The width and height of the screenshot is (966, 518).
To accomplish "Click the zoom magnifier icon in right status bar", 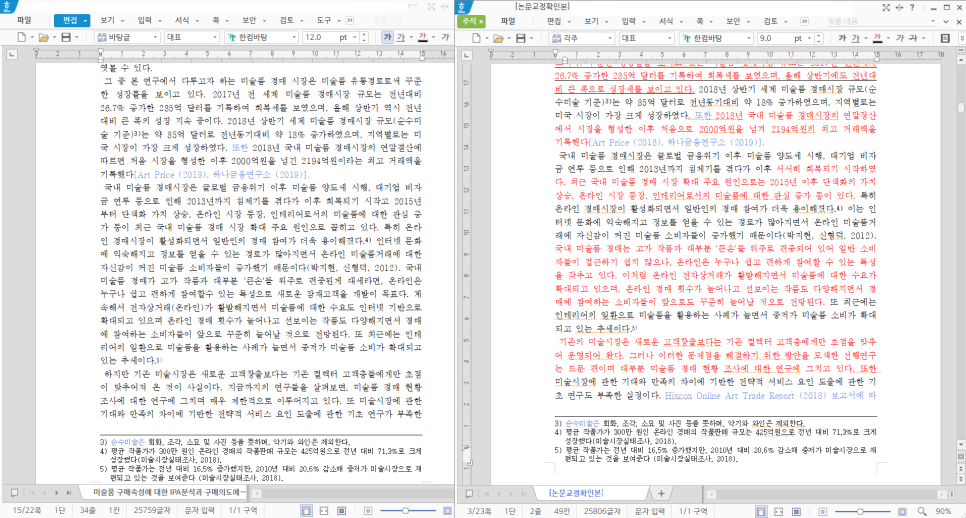I will [922, 511].
